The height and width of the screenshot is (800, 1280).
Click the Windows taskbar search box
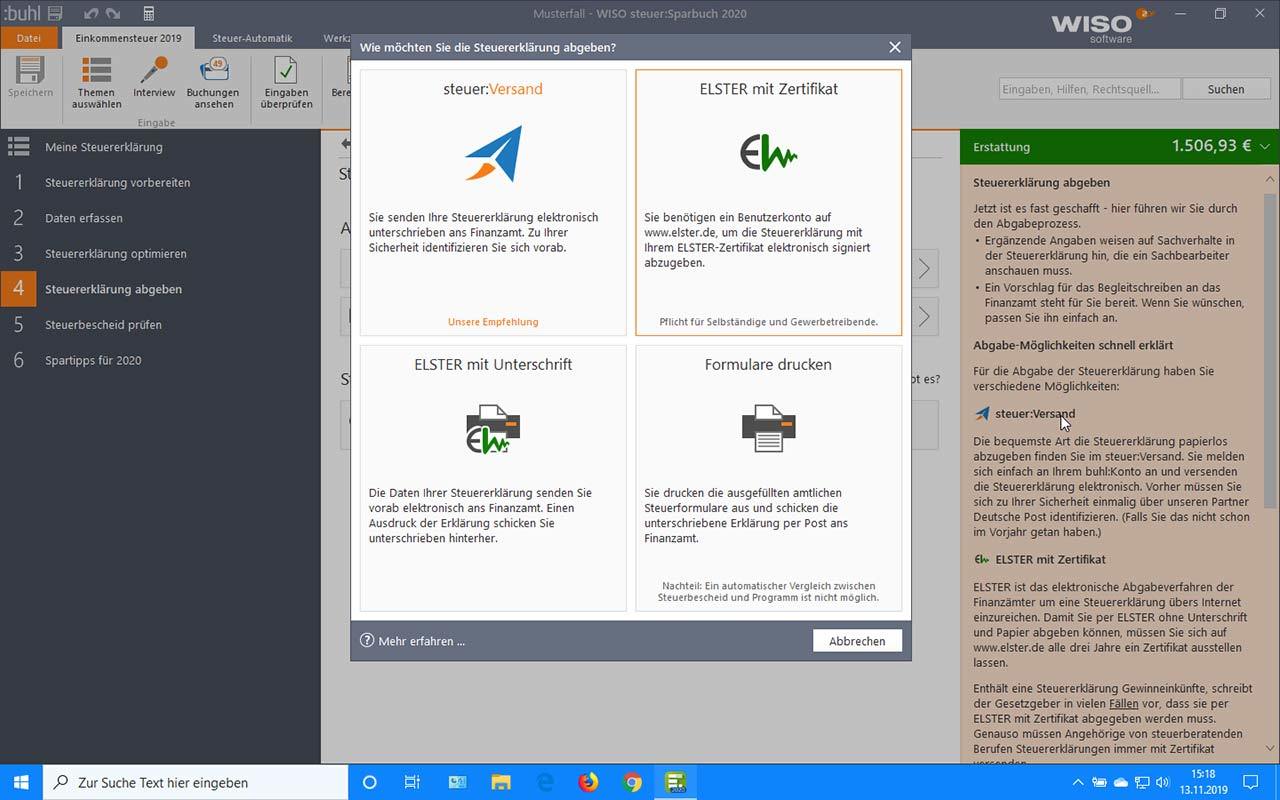click(x=196, y=782)
